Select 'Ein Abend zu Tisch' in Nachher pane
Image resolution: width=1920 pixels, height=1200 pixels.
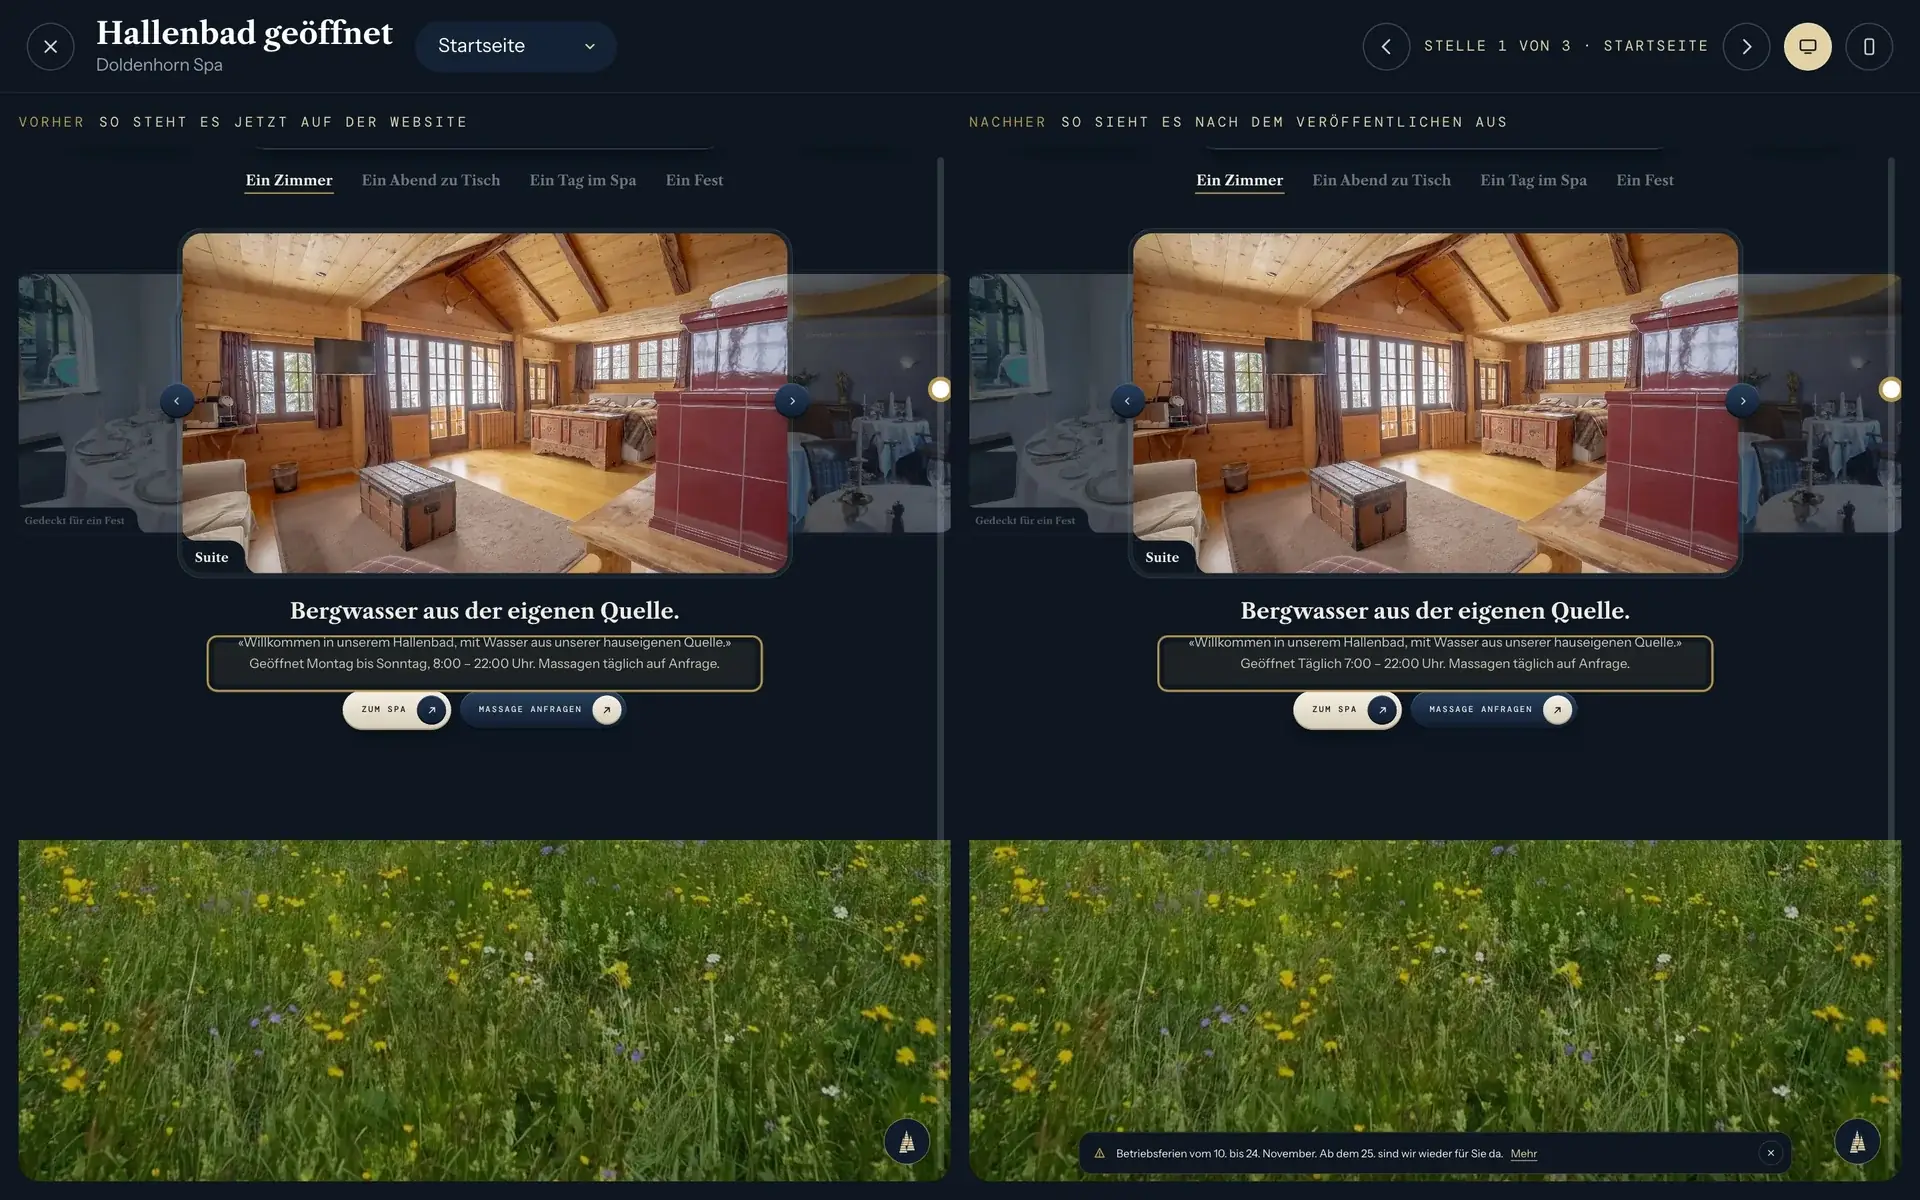point(1382,180)
